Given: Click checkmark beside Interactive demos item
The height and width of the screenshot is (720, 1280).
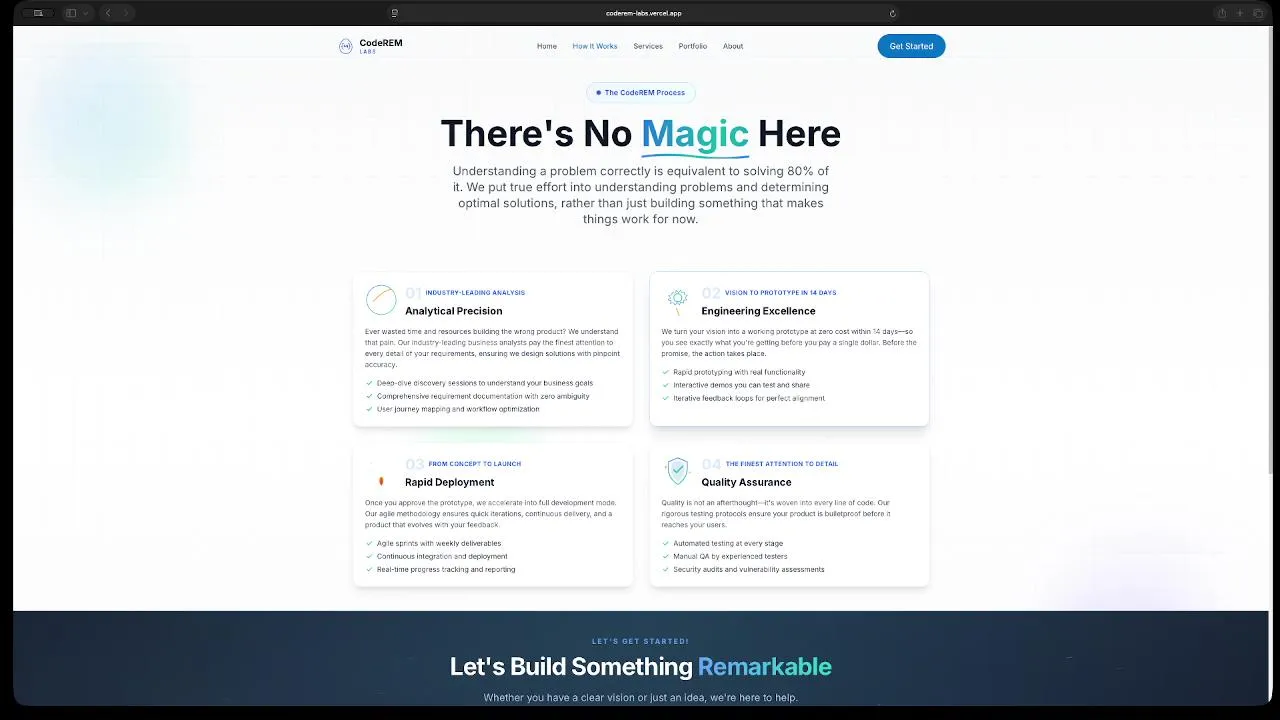Looking at the screenshot, I should point(665,385).
